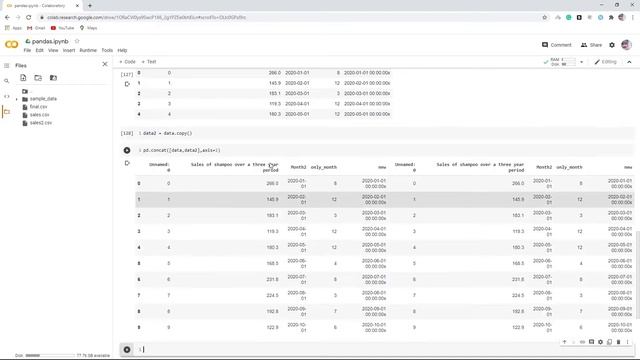Clear output of the pd.concat cell
The image size is (640, 360).
pyautogui.click(x=127, y=163)
